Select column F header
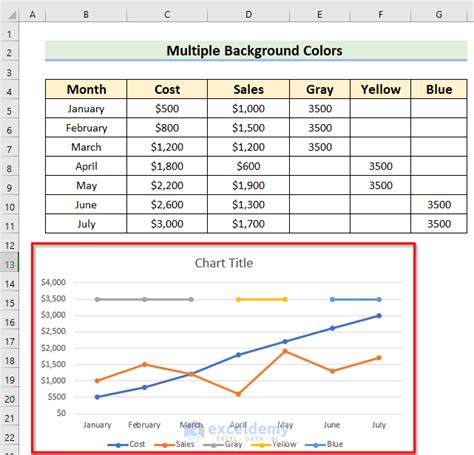The width and height of the screenshot is (474, 455). (380, 15)
